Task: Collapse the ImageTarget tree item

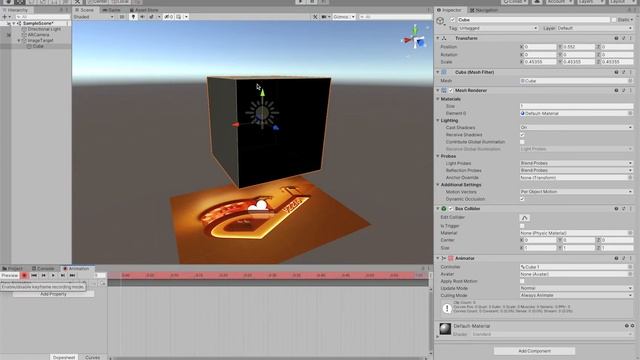Action: pos(19,40)
